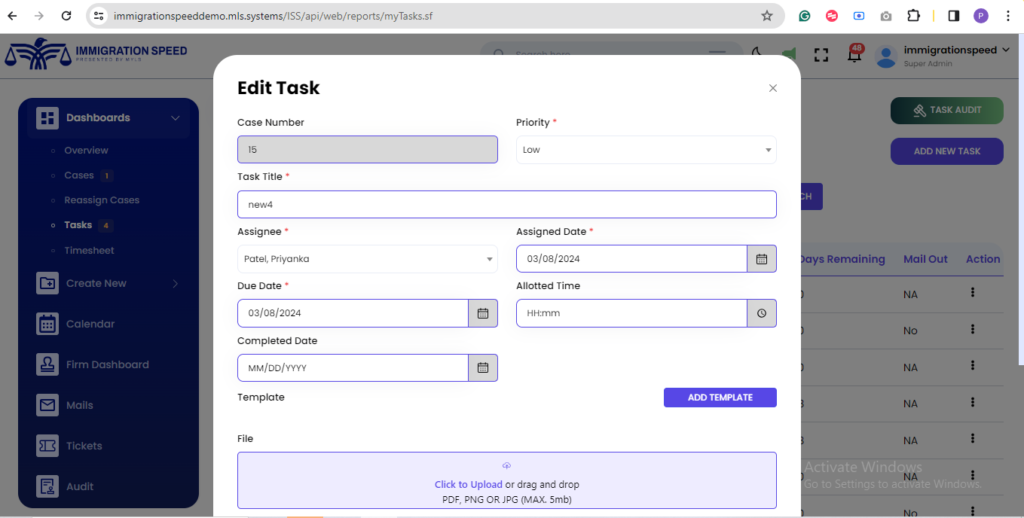Open the Priority dropdown showing Low
Image resolution: width=1024 pixels, height=518 pixels.
tap(646, 150)
